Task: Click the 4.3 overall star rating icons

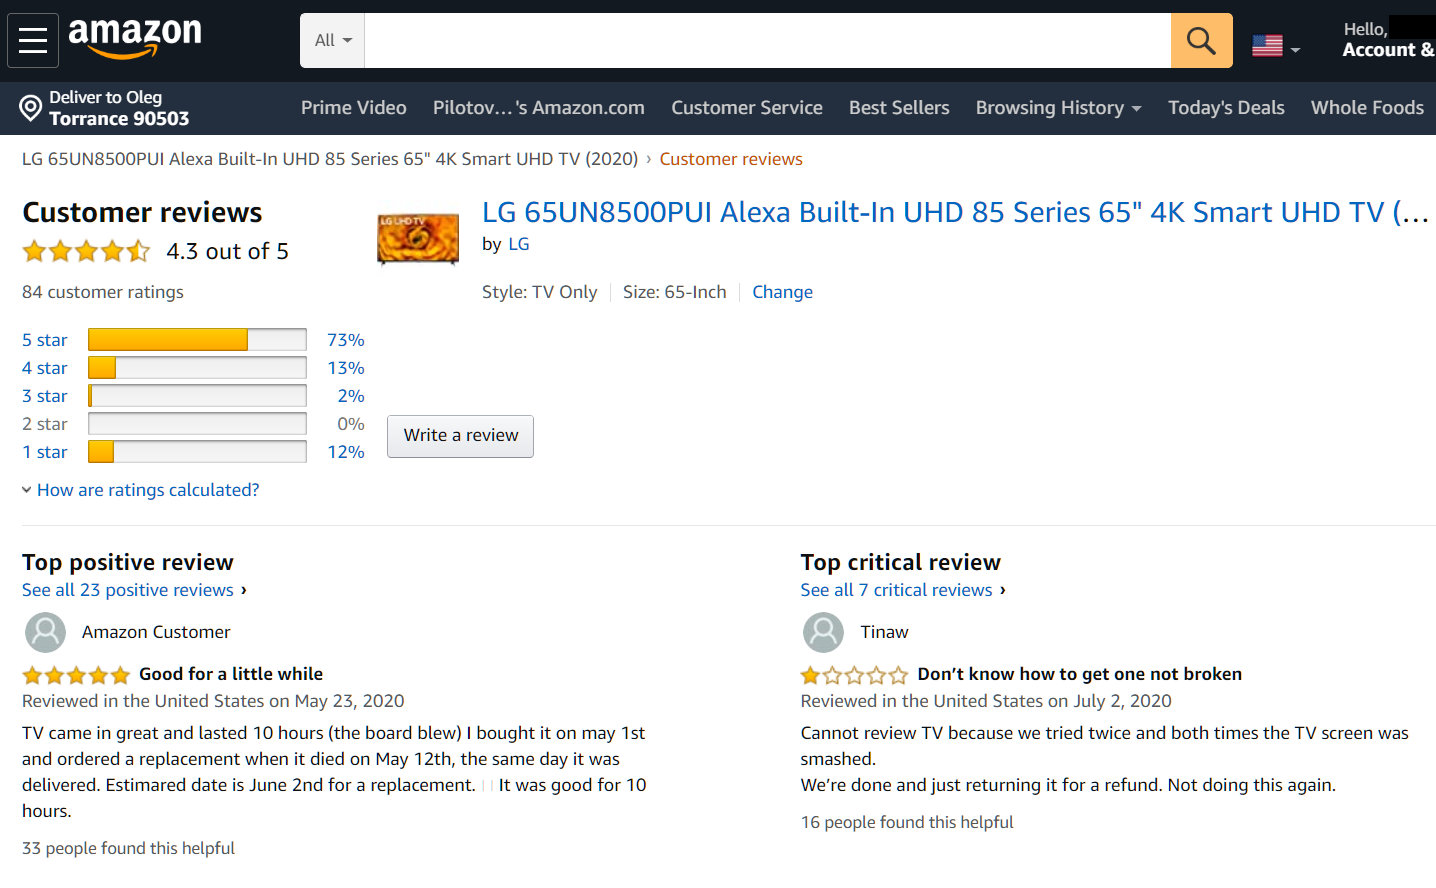Action: [x=86, y=251]
